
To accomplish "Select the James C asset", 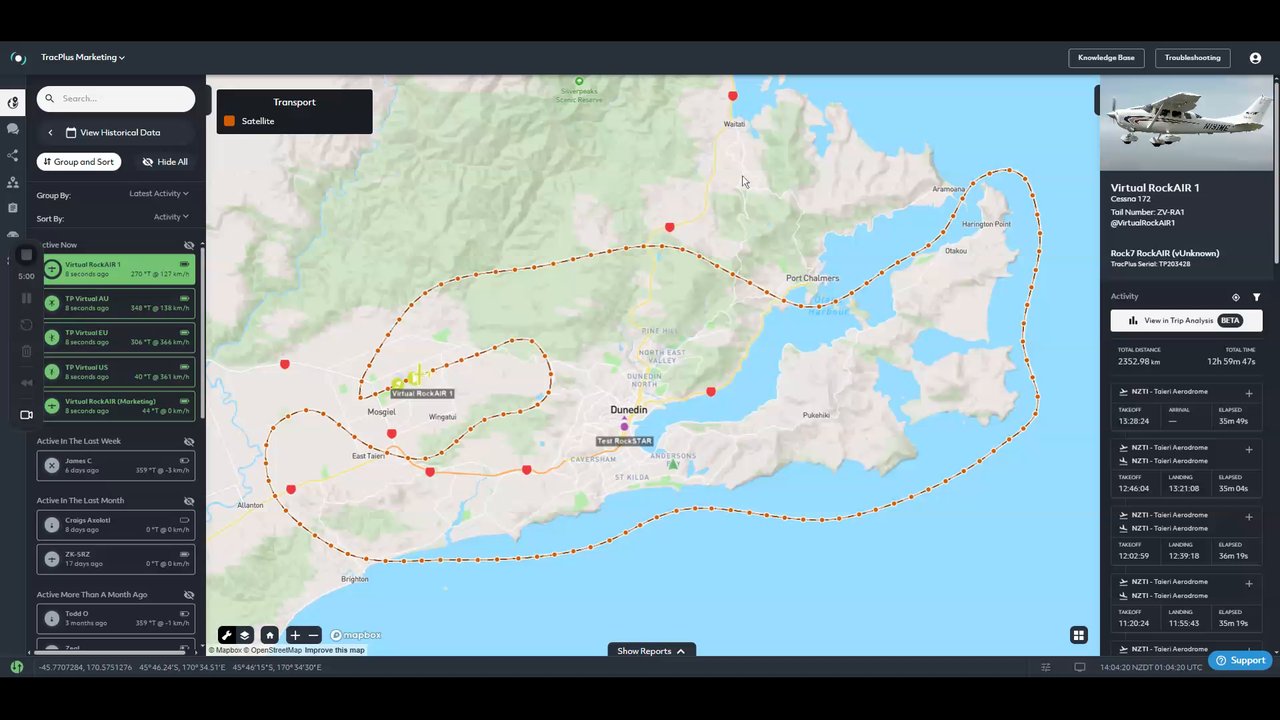I will pyautogui.click(x=116, y=465).
